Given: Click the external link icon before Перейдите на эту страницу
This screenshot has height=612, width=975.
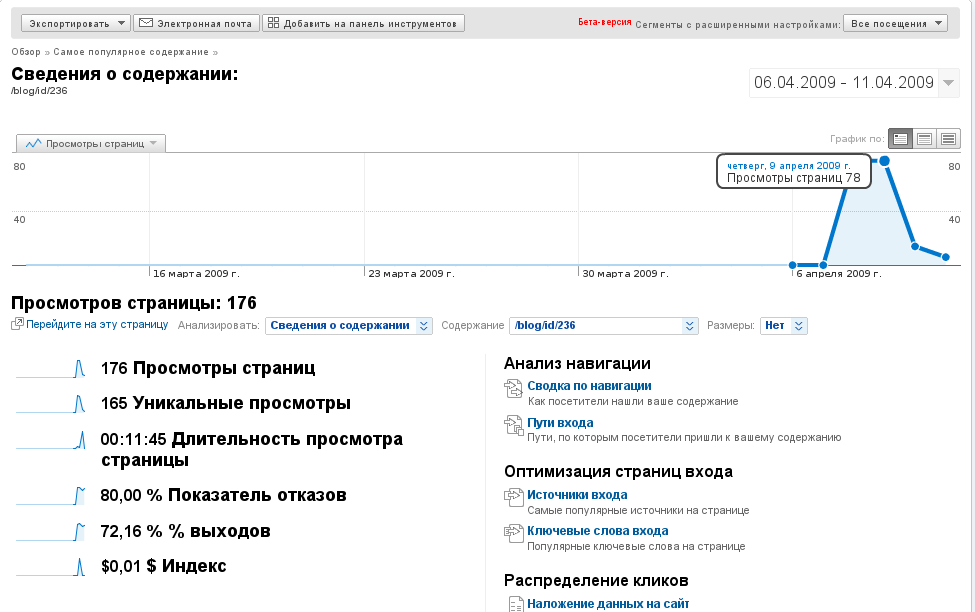Looking at the screenshot, I should [x=17, y=325].
